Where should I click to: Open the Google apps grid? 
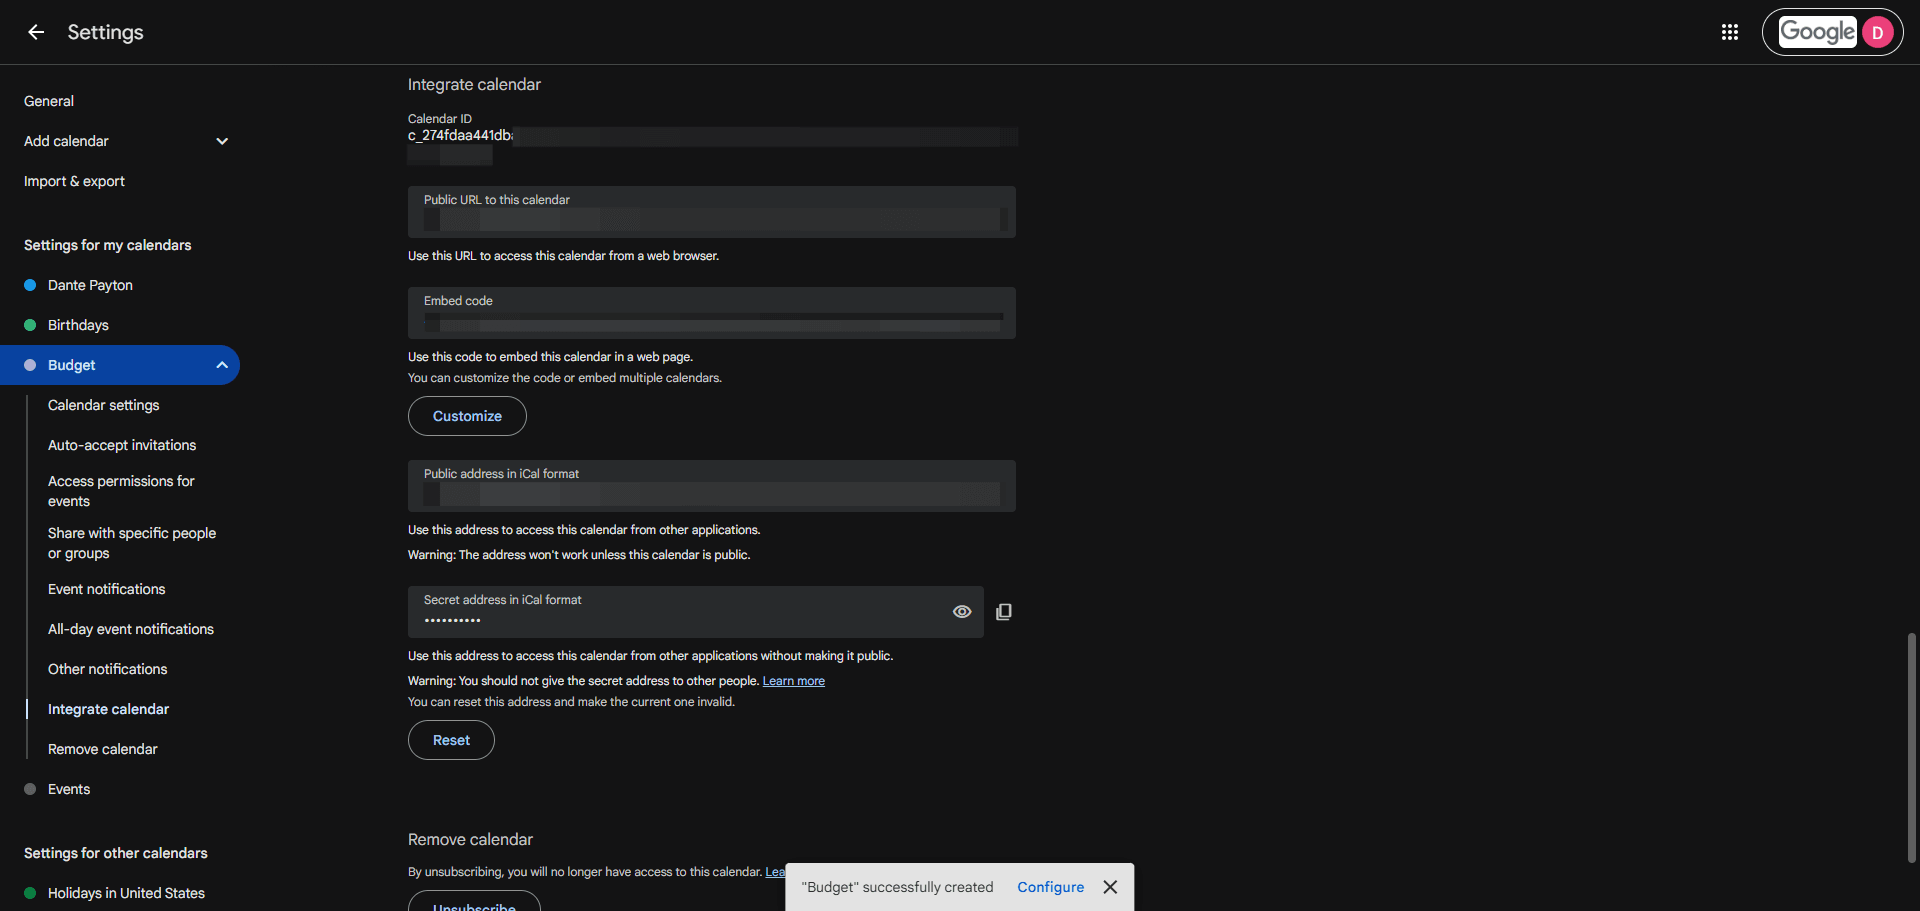[x=1730, y=32]
